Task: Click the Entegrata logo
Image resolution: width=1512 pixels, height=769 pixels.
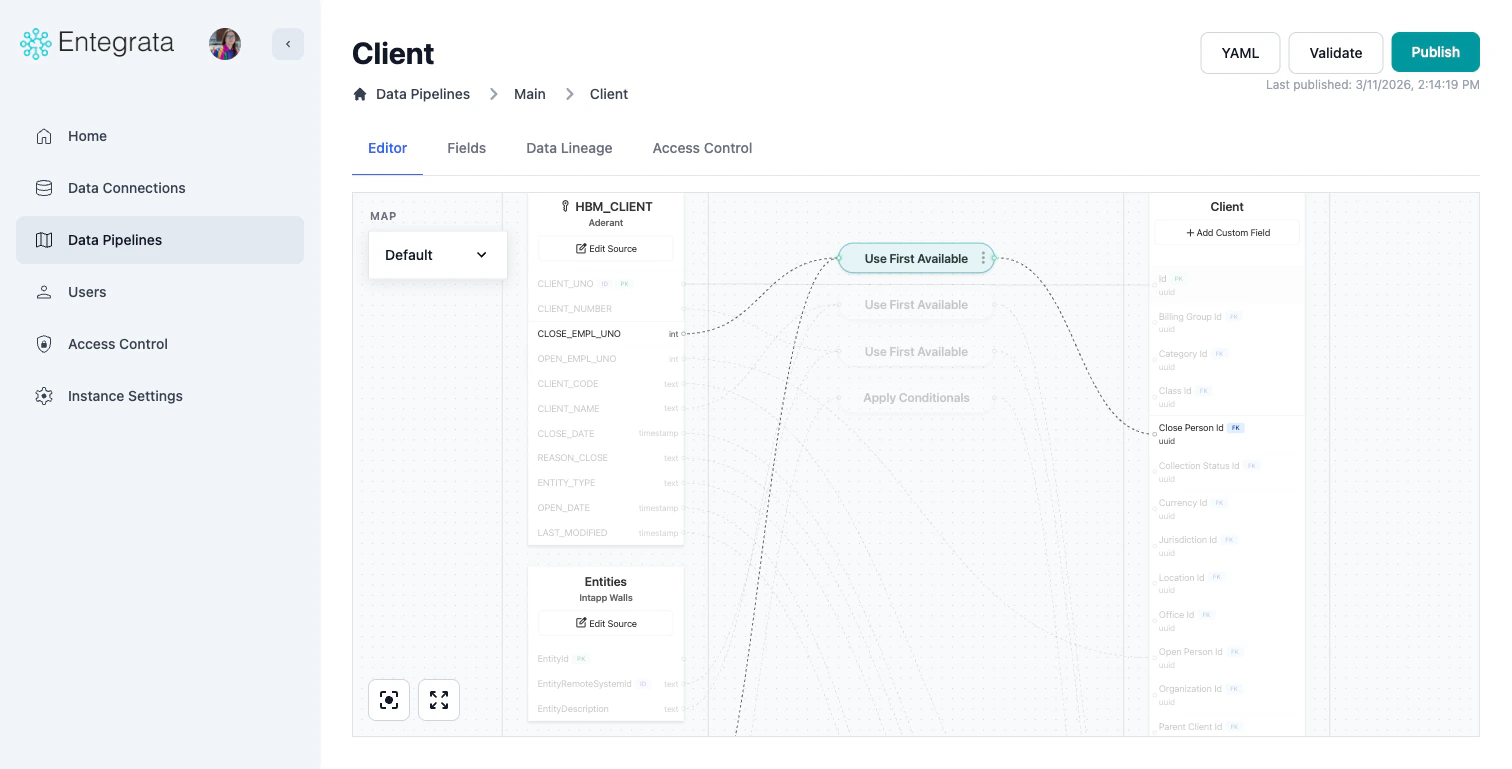Action: click(x=97, y=43)
